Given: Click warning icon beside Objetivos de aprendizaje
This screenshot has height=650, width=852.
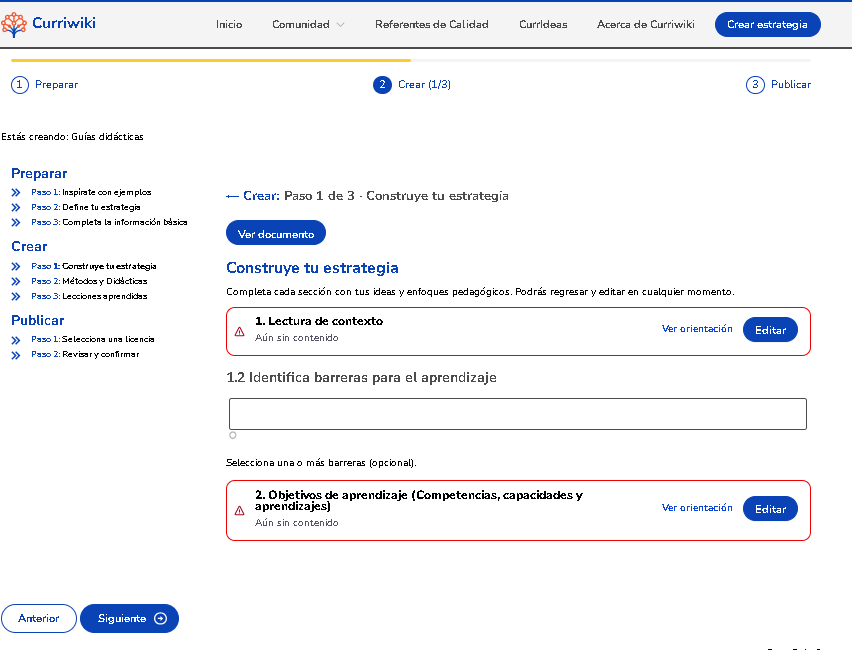Looking at the screenshot, I should [x=240, y=510].
